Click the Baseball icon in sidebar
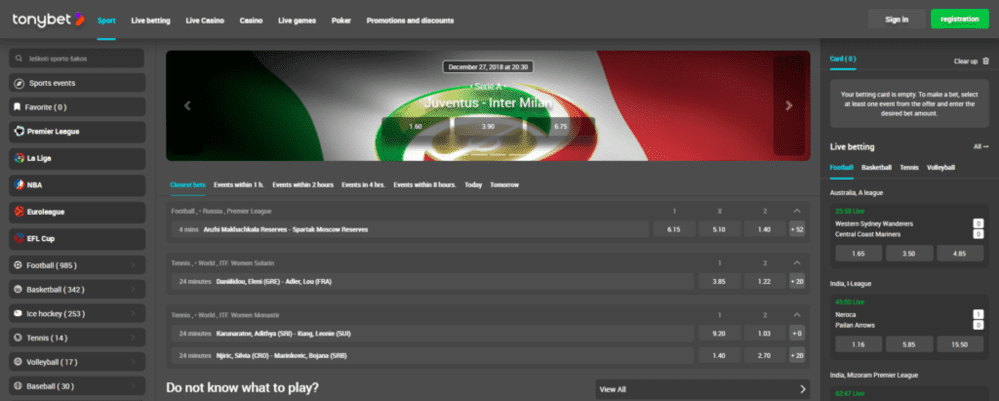 [x=18, y=386]
